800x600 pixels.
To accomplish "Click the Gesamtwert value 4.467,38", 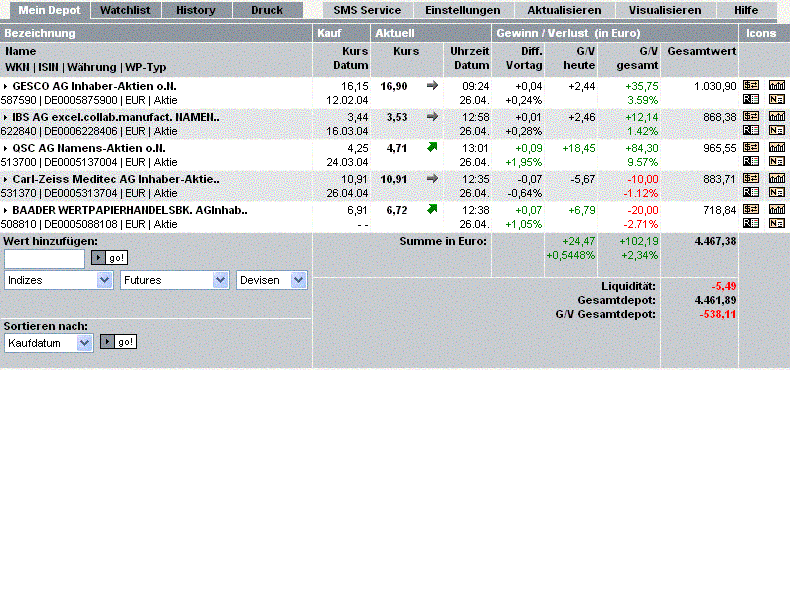I will click(x=715, y=241).
